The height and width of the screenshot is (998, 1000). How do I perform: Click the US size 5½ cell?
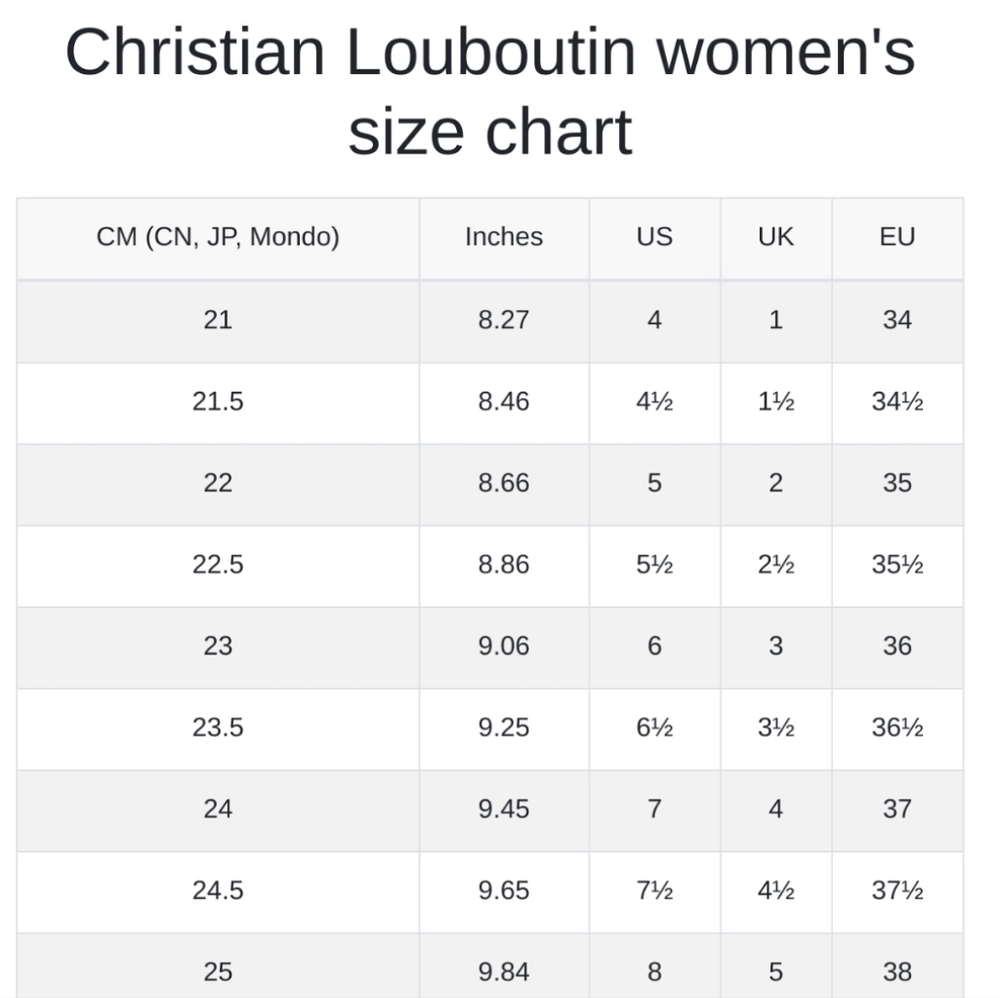[654, 565]
